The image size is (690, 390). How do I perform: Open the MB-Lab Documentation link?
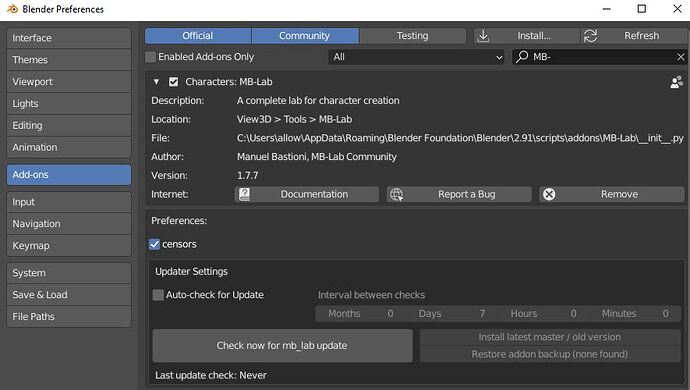coord(307,194)
